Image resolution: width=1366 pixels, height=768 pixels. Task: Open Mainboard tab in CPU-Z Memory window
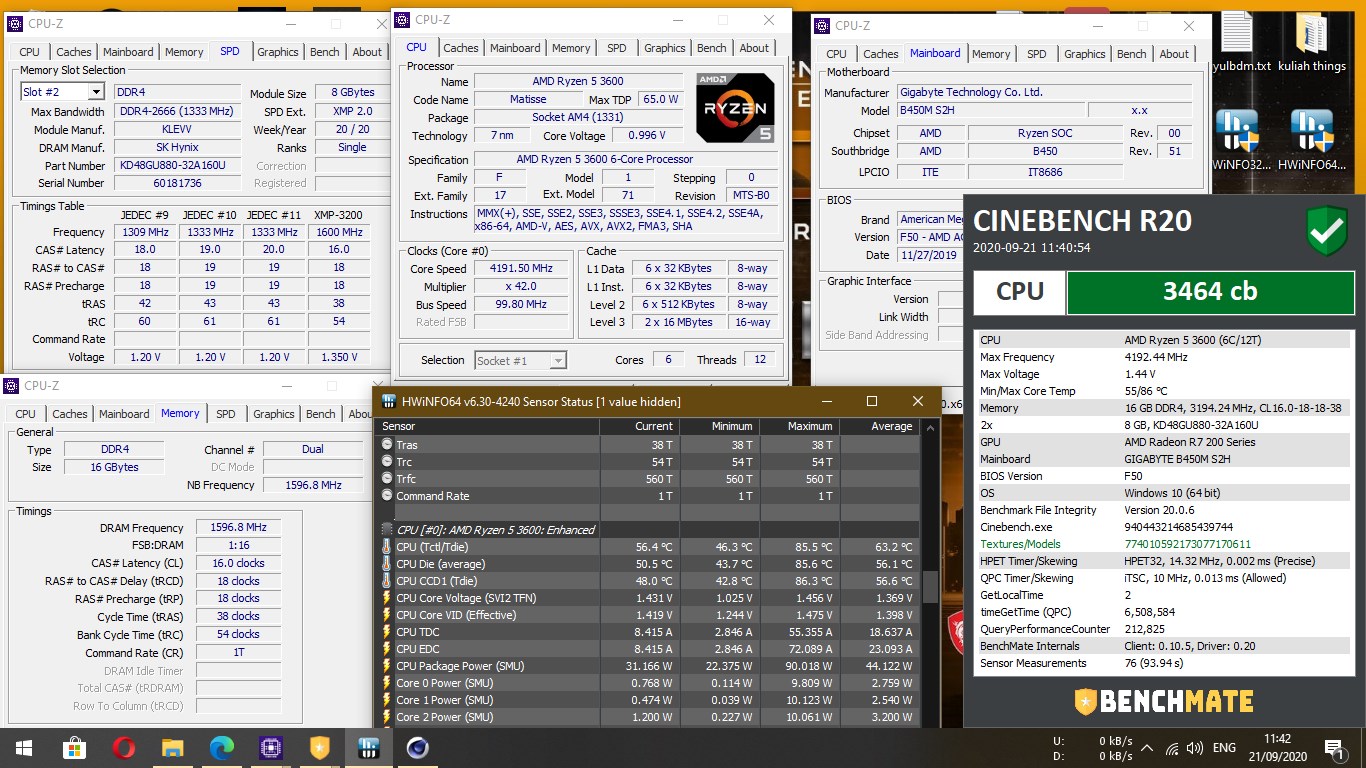[x=124, y=414]
